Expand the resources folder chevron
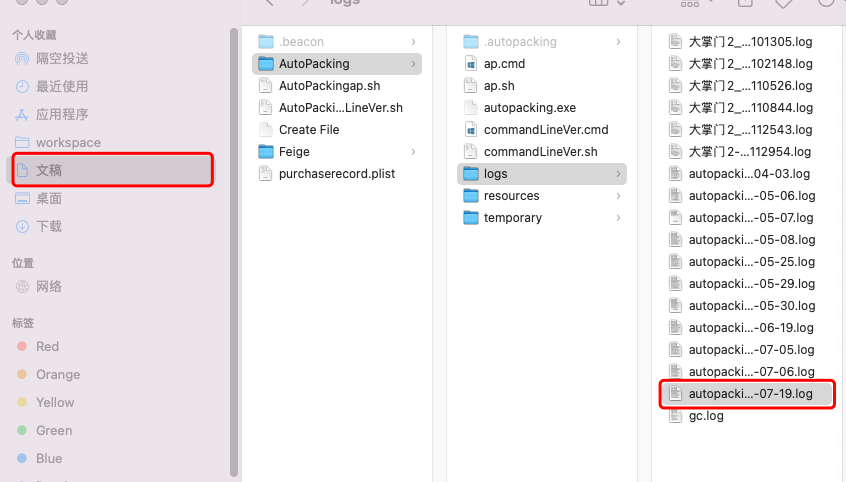This screenshot has width=846, height=482. point(619,196)
